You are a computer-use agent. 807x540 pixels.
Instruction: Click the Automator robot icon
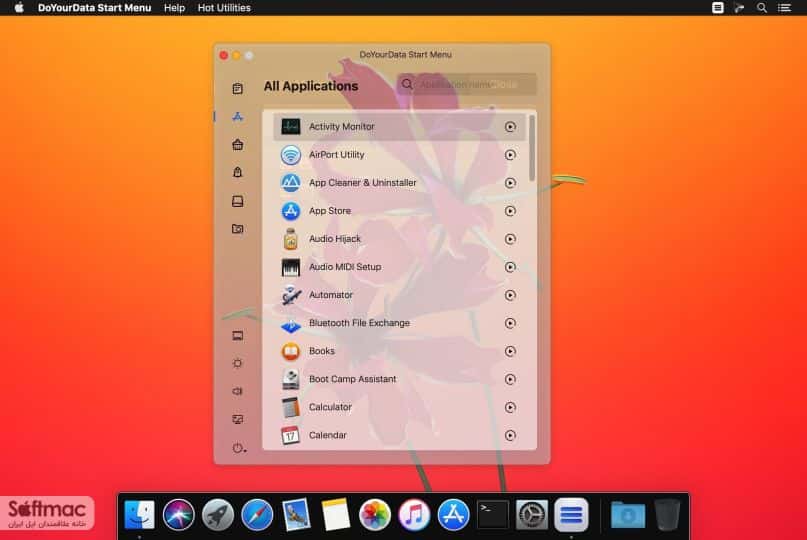(291, 295)
